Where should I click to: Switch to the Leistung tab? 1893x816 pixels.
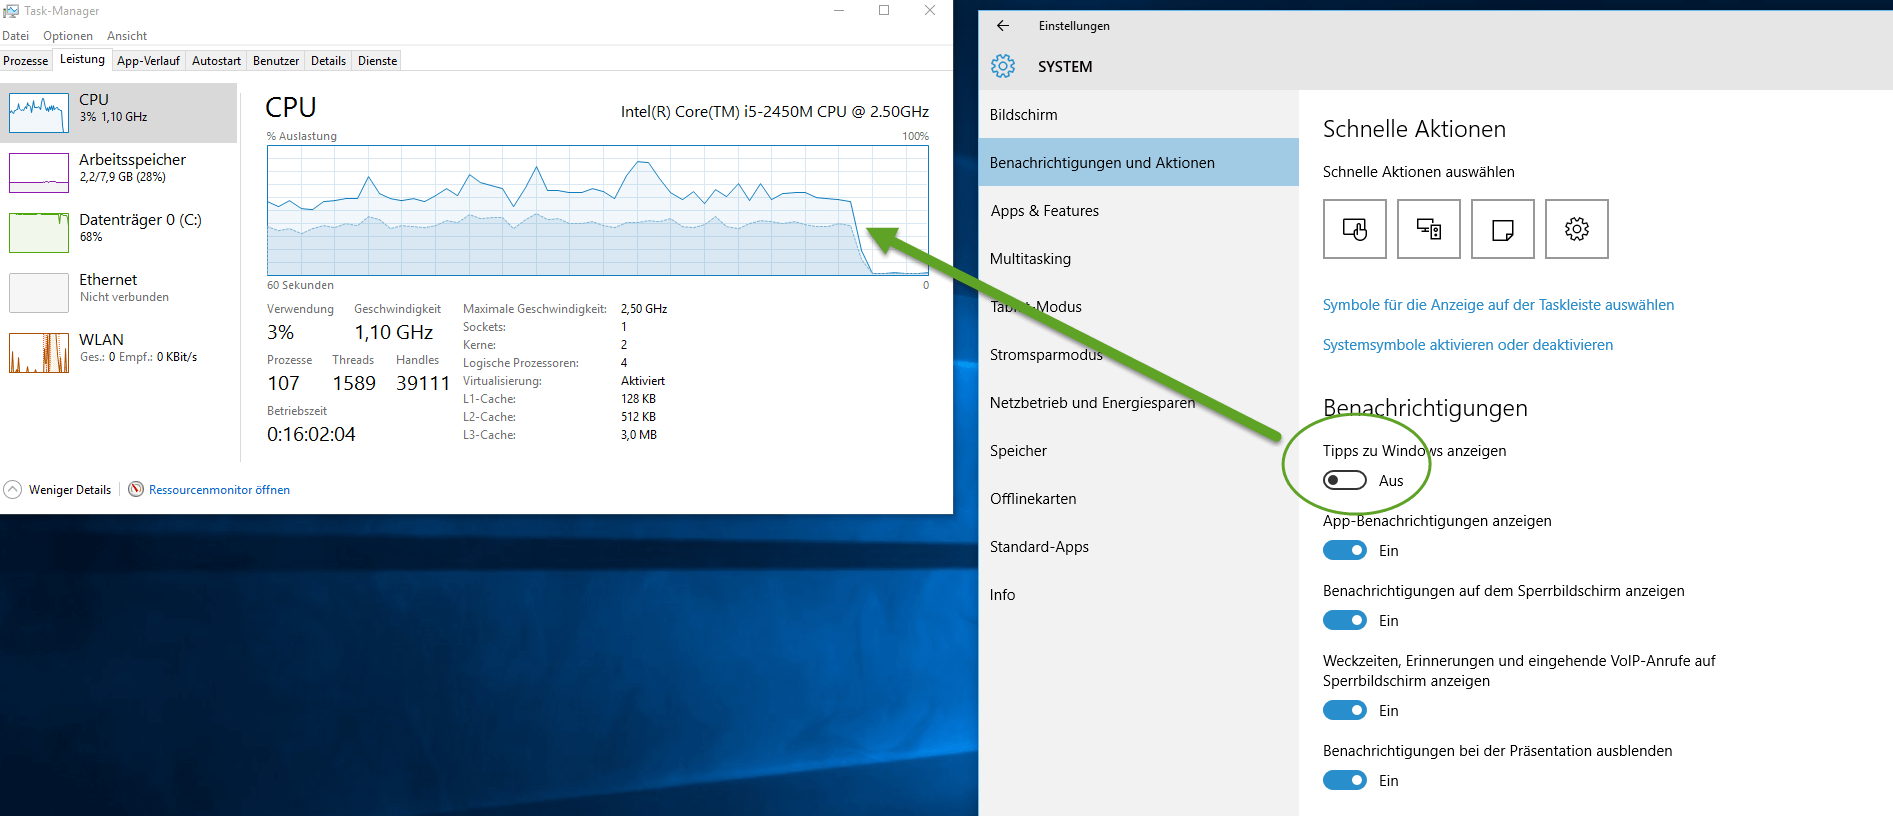pos(82,60)
